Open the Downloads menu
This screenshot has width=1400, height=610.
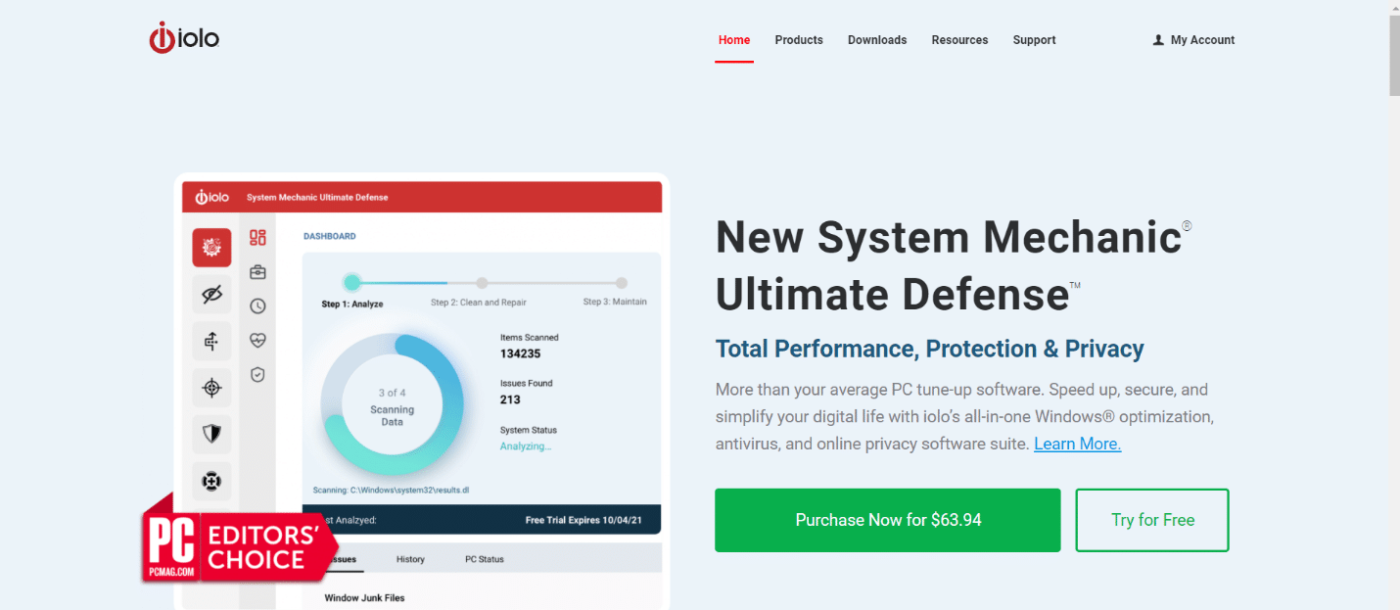877,40
